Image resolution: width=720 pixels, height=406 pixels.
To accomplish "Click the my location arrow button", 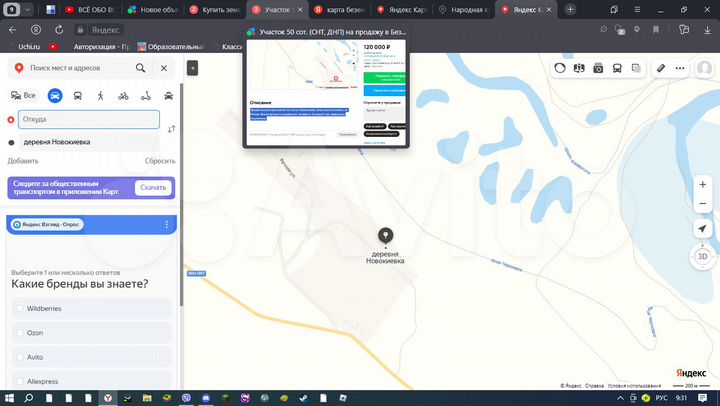I will 702,228.
